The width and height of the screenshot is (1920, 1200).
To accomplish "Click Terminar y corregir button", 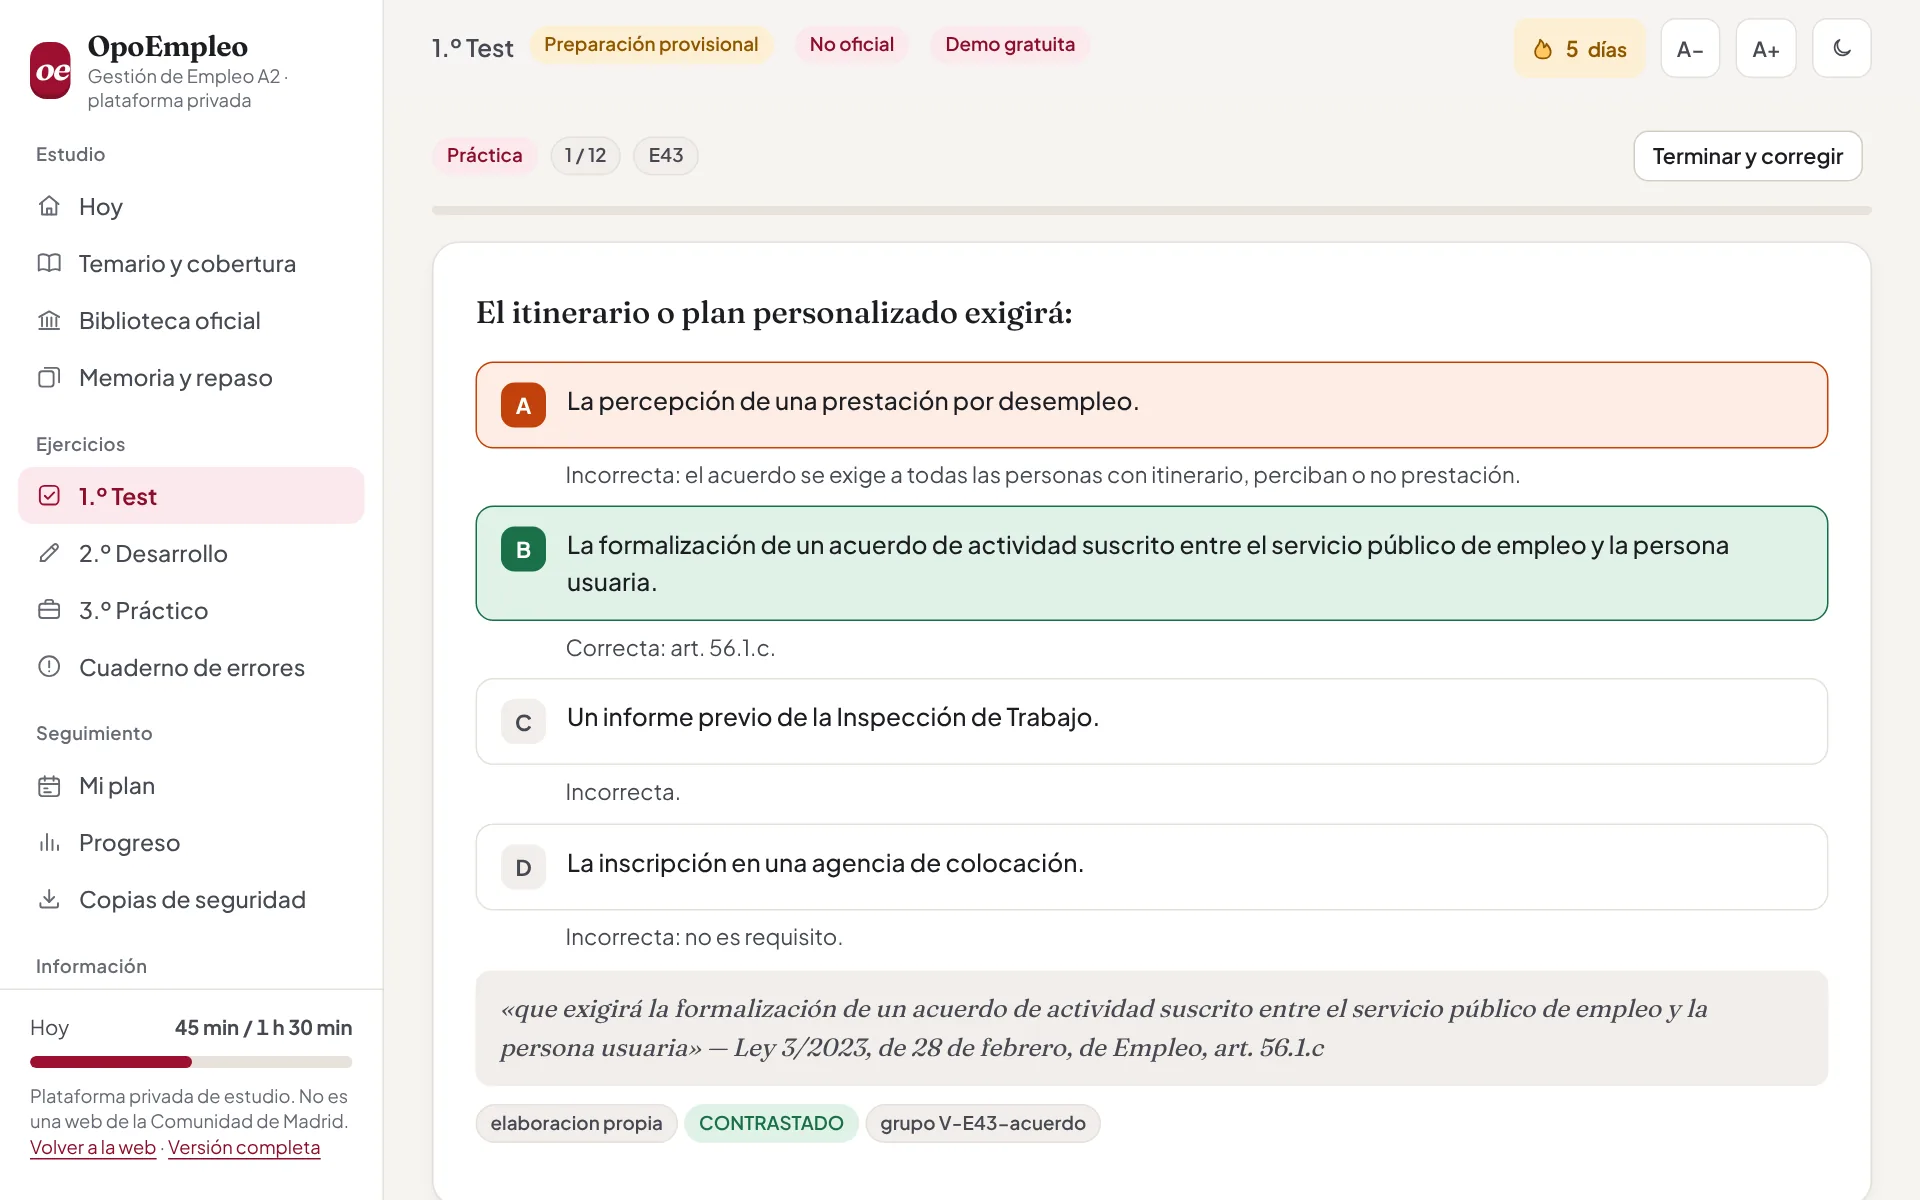I will tap(1747, 156).
